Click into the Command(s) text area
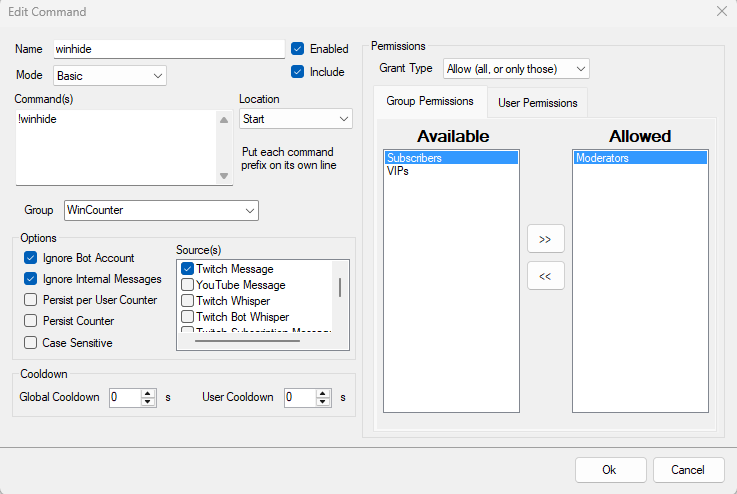This screenshot has height=494, width=737. [116, 148]
